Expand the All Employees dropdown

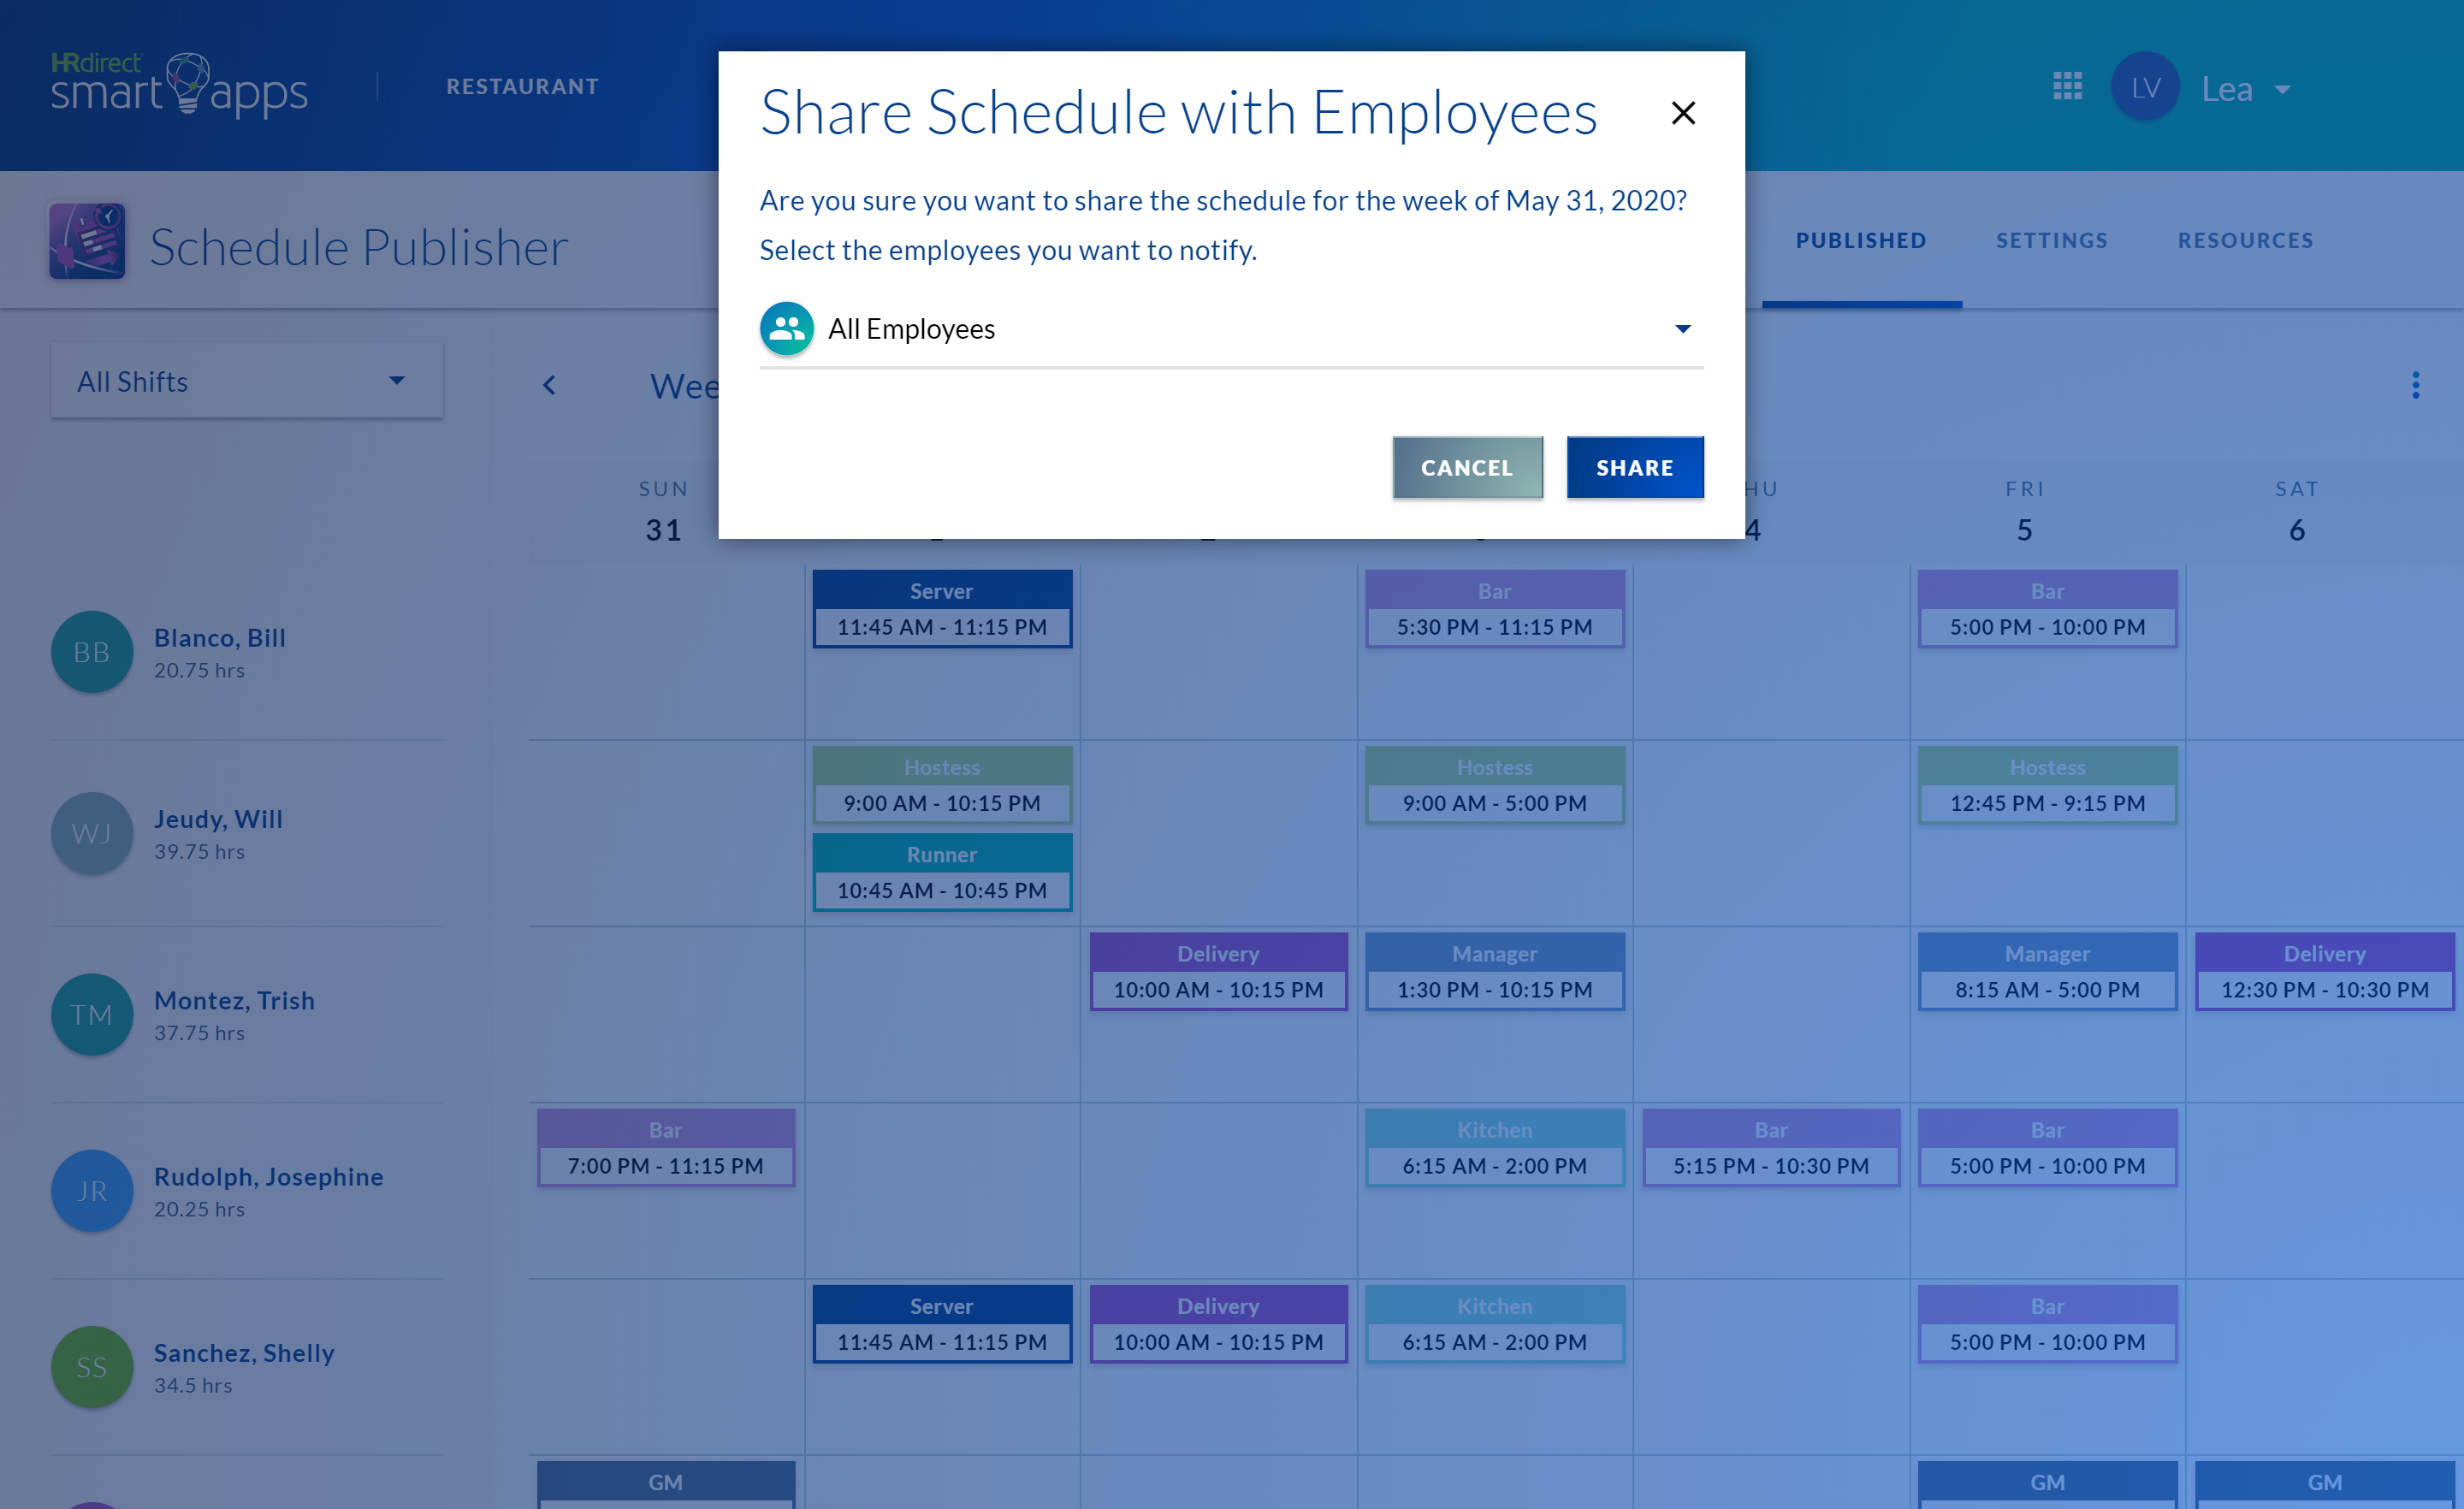pos(1682,329)
